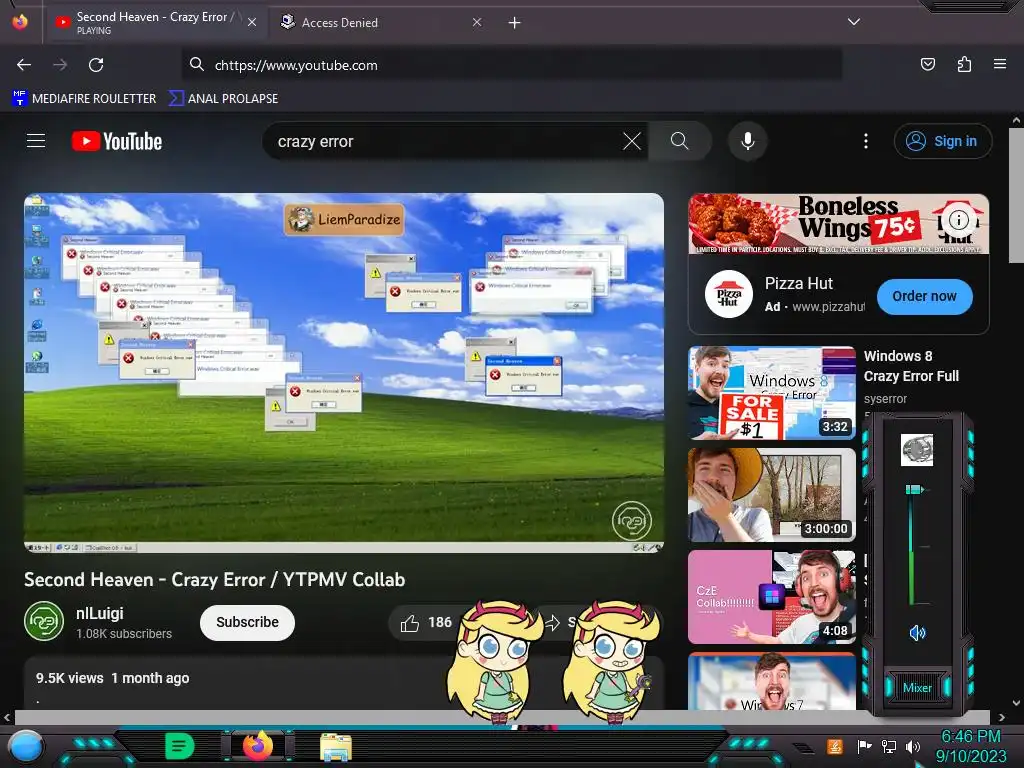This screenshot has width=1024, height=768.
Task: Click the Pizza Hut logo in ad
Action: [x=728, y=295]
